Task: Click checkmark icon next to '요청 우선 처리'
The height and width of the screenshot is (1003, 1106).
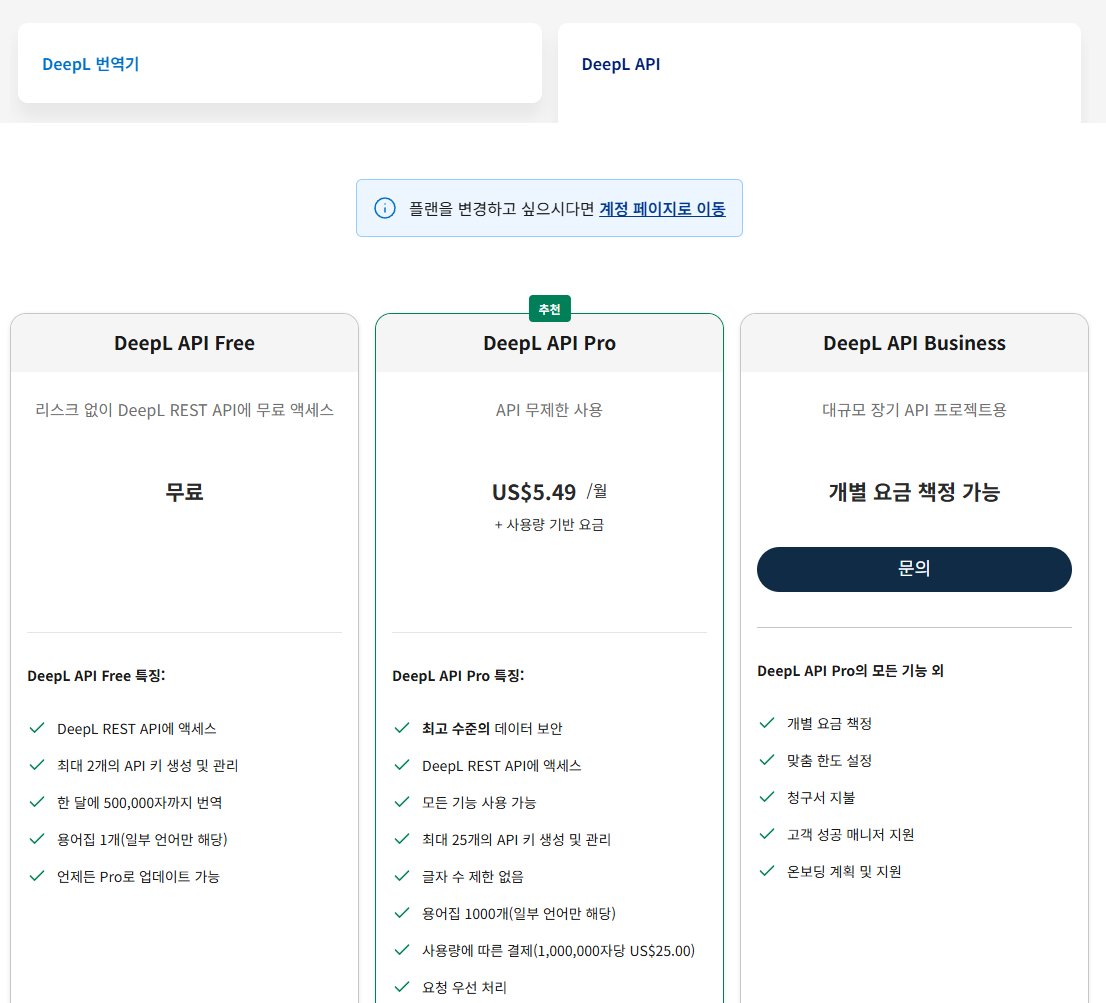Action: (x=402, y=987)
